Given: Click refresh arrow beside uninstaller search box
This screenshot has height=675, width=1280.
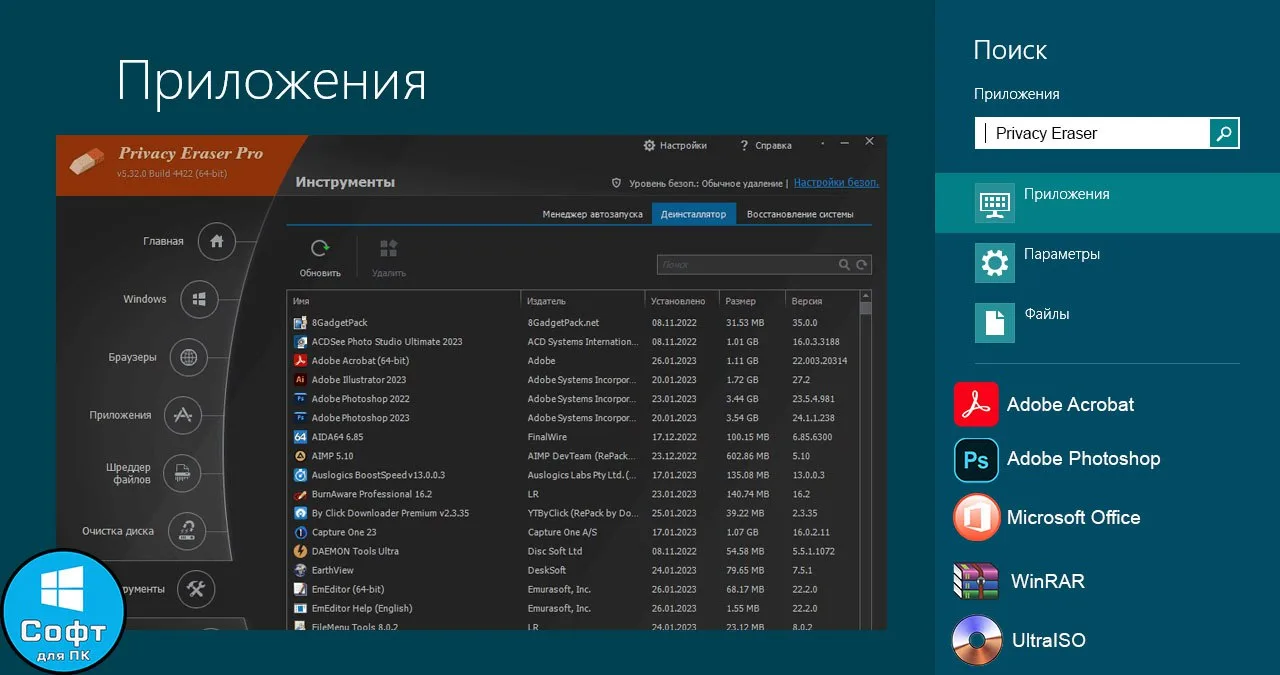Looking at the screenshot, I should [862, 265].
